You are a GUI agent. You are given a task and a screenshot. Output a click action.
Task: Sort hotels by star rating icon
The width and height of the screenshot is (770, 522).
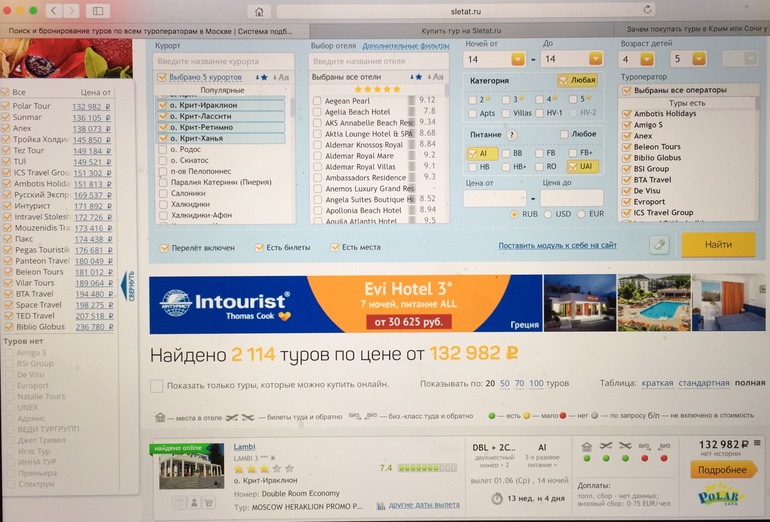point(416,77)
